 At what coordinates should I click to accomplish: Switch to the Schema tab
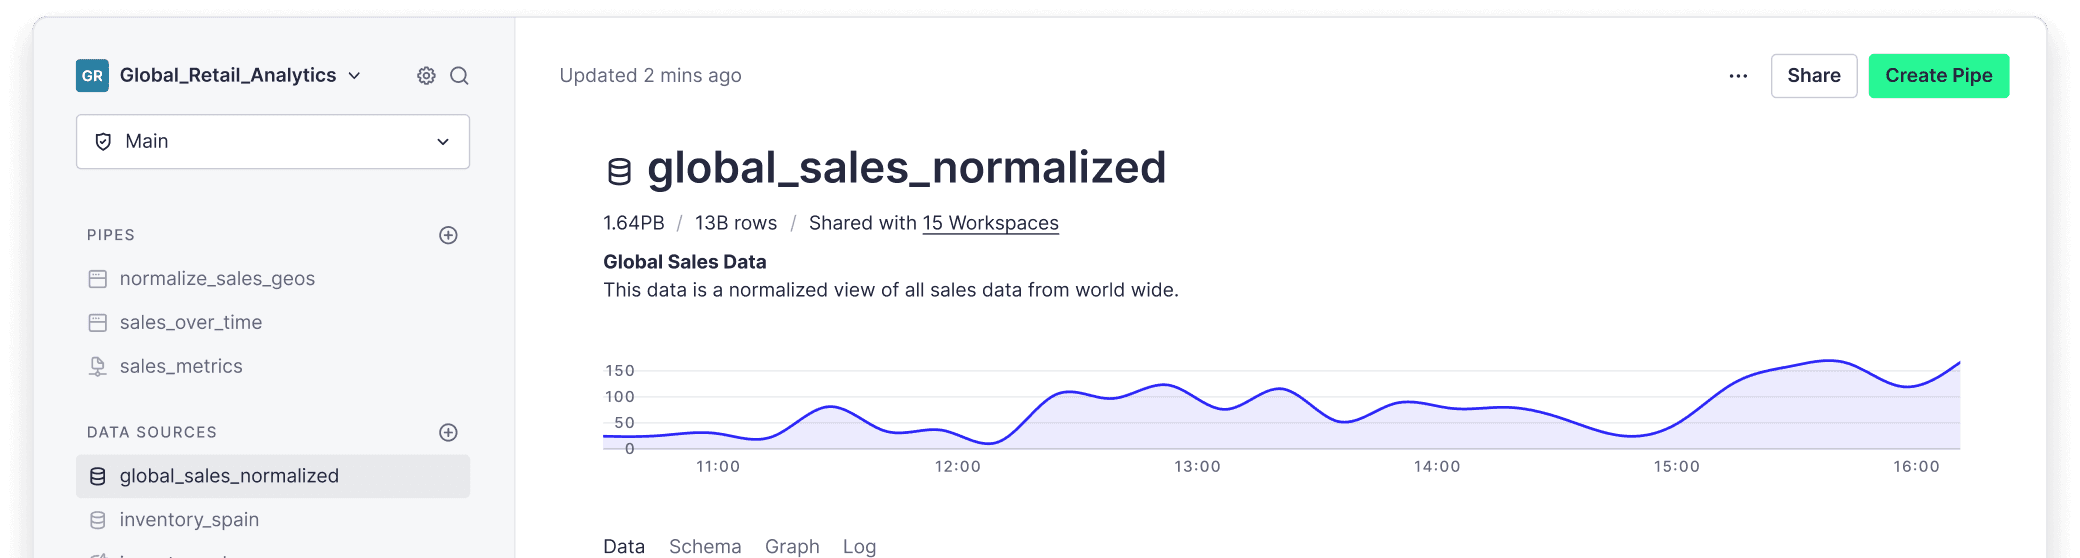pyautogui.click(x=705, y=546)
